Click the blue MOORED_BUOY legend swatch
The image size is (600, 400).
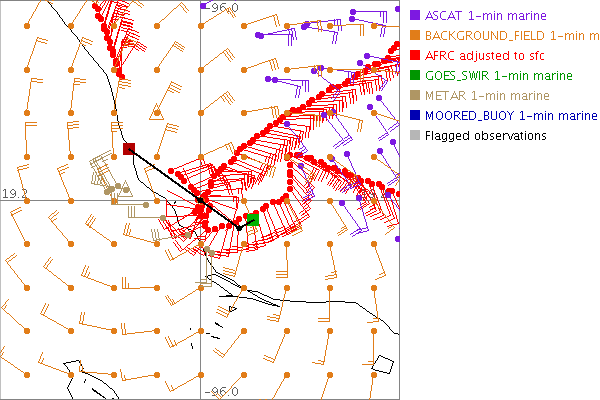point(414,115)
